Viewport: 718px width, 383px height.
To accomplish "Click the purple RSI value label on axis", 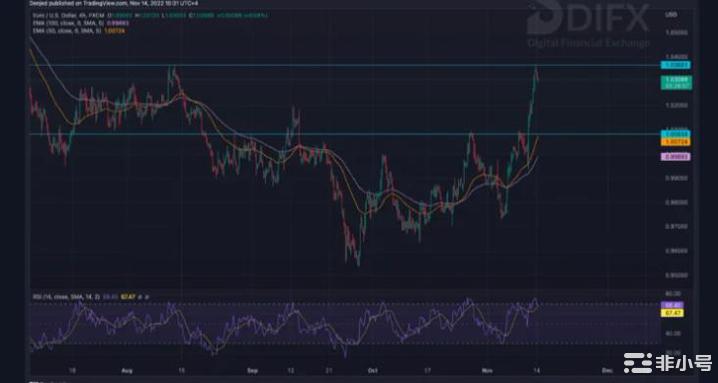I will [672, 305].
